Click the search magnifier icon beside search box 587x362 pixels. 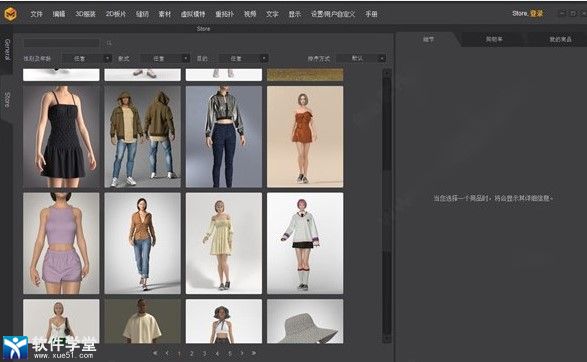pos(109,43)
